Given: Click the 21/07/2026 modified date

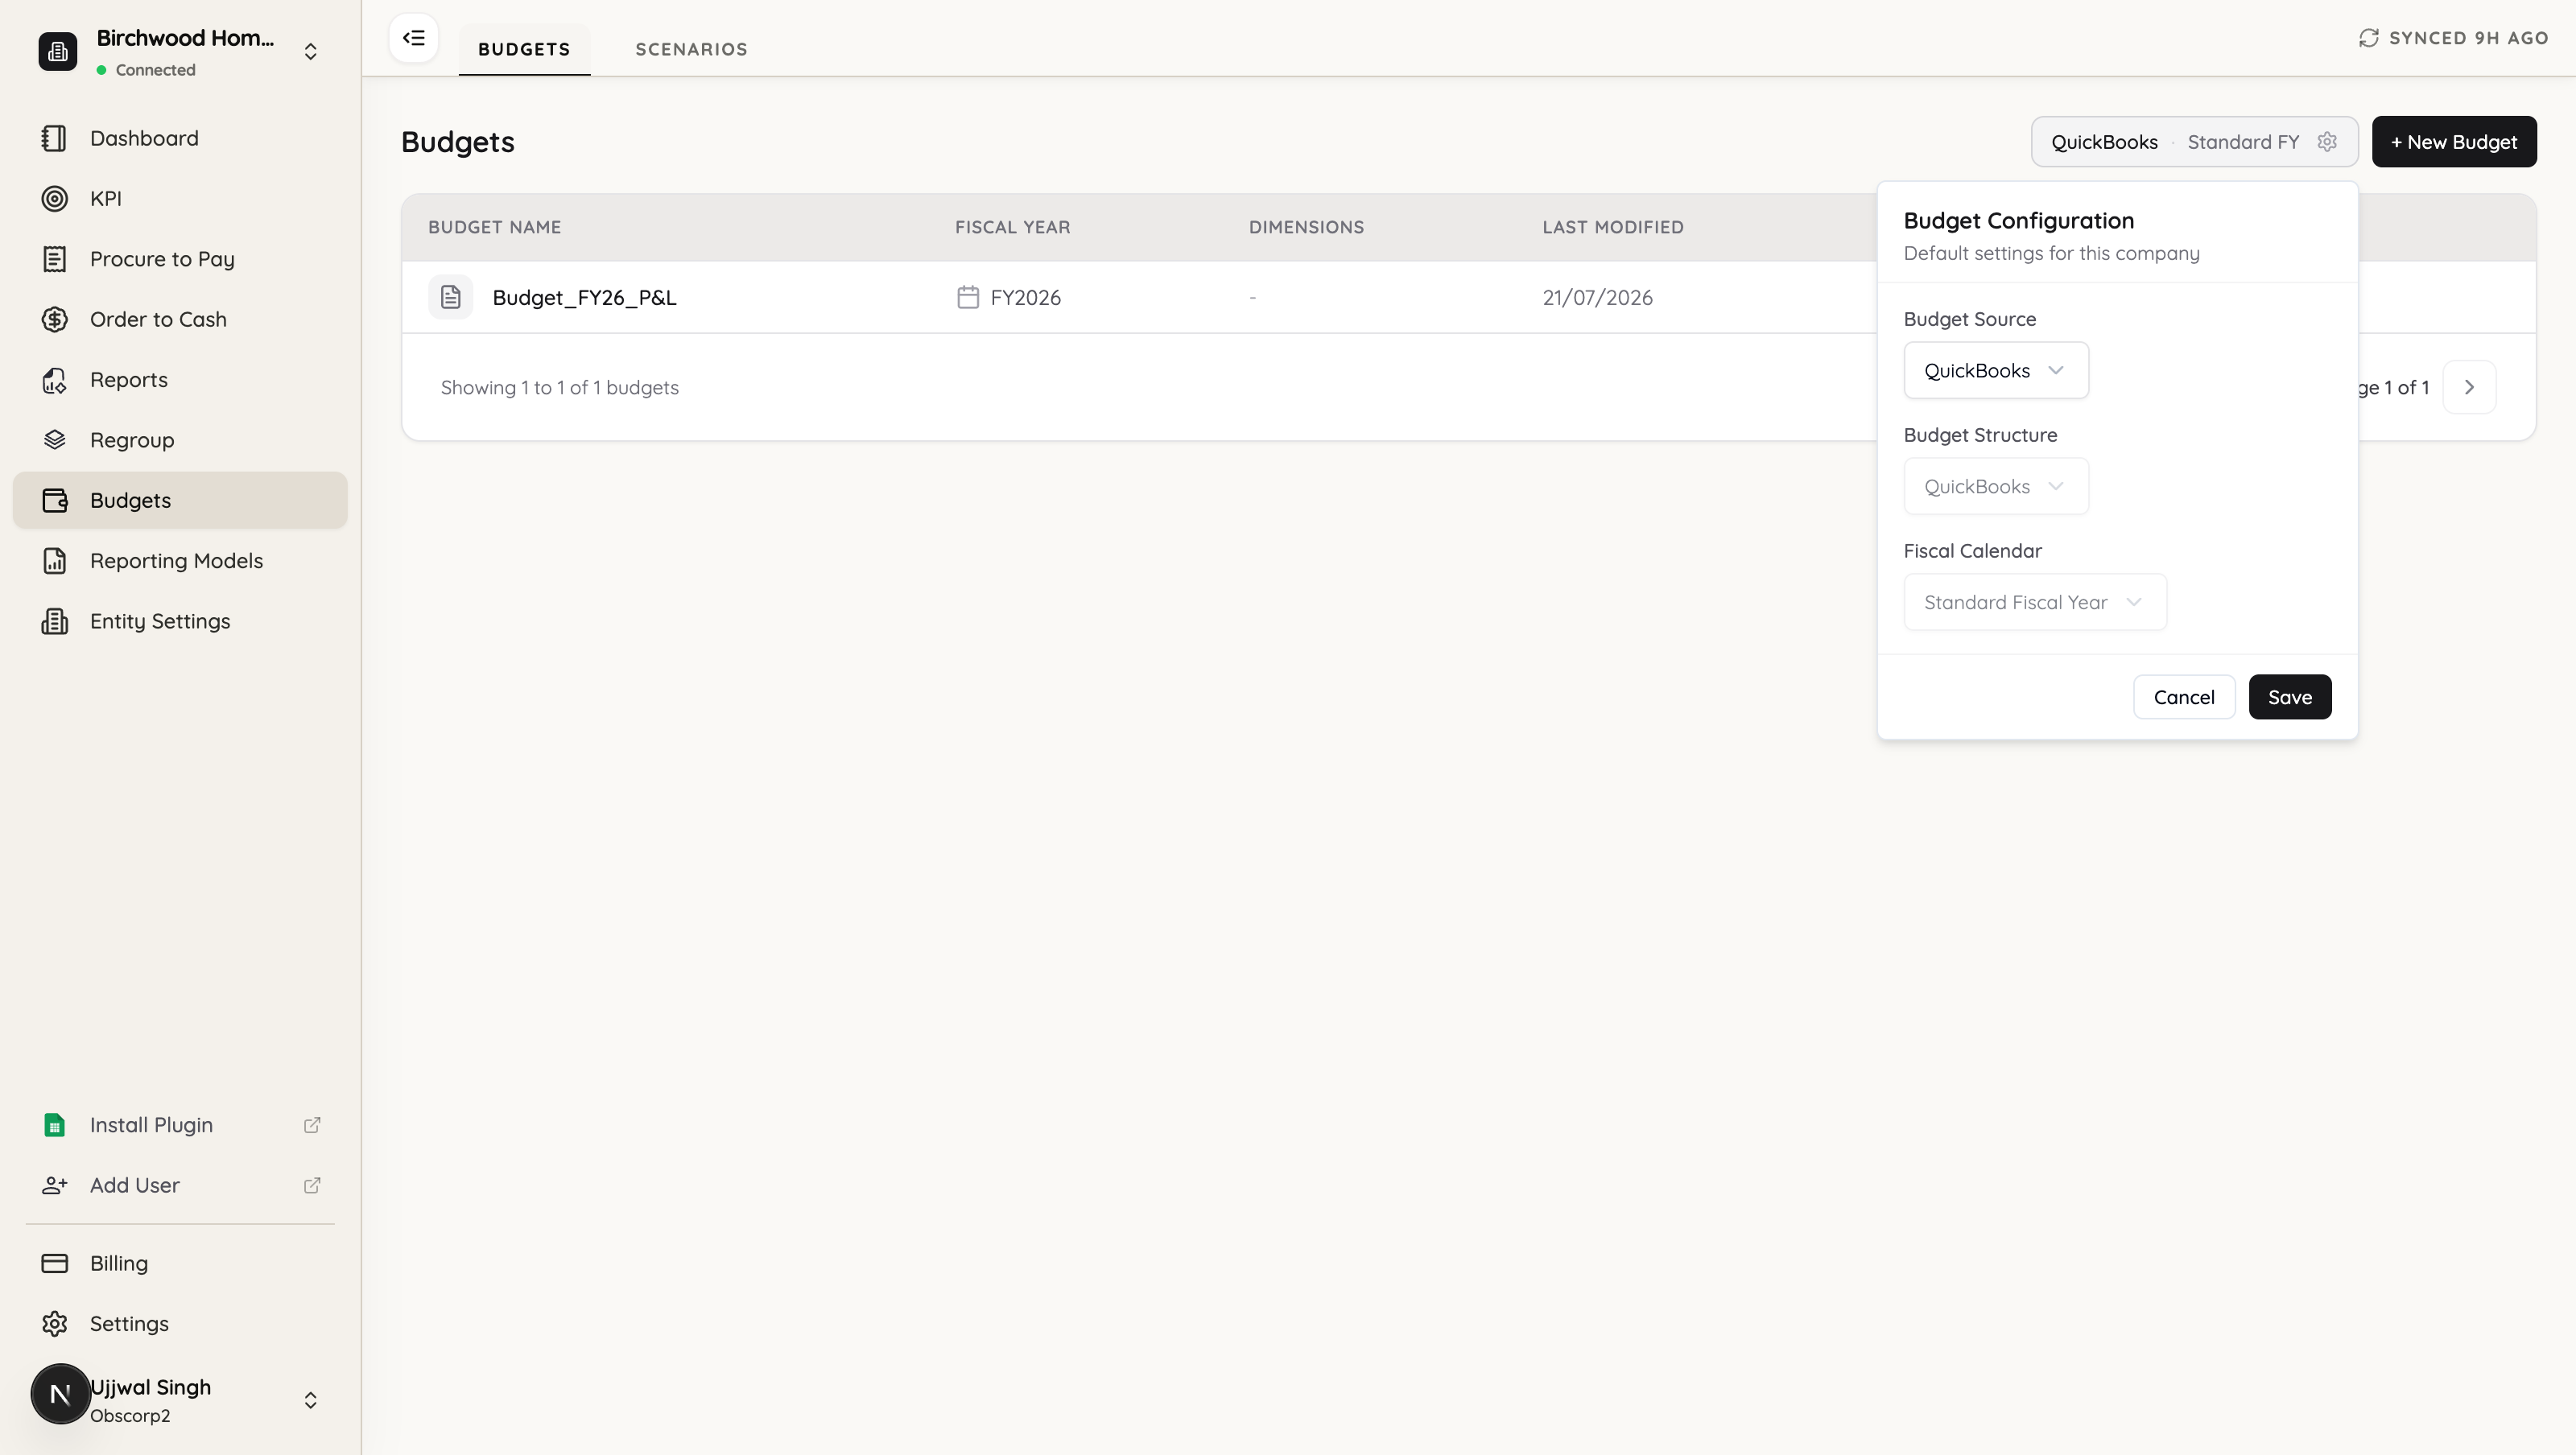Looking at the screenshot, I should point(1597,297).
